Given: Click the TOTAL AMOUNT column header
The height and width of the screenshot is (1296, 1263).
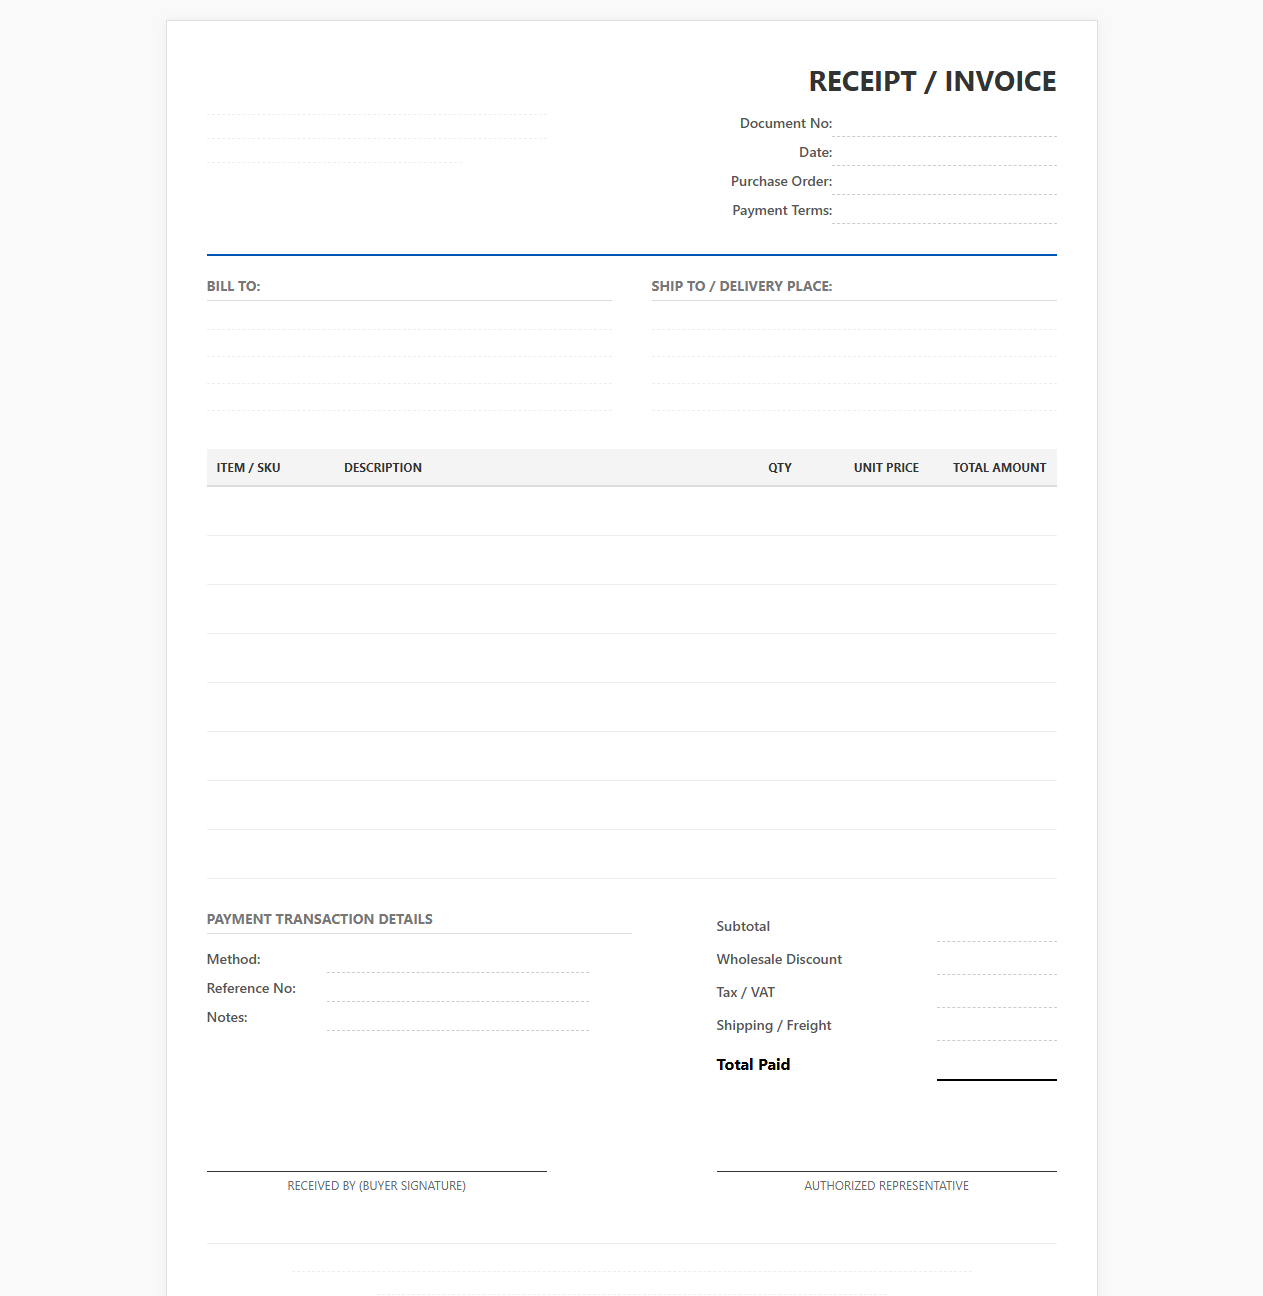Looking at the screenshot, I should [999, 468].
